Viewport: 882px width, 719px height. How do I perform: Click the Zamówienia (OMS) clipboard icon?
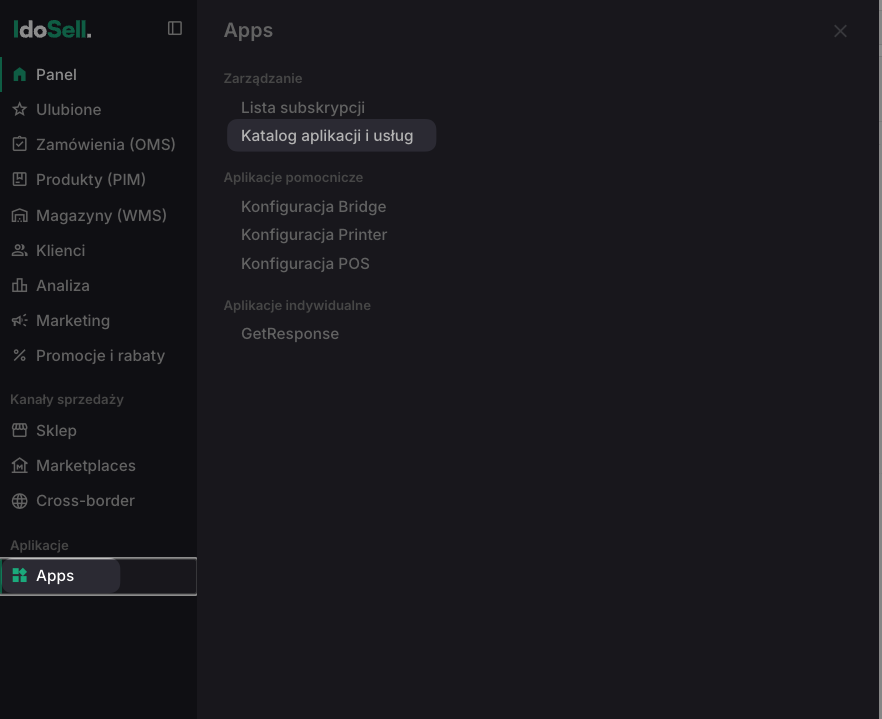(20, 144)
